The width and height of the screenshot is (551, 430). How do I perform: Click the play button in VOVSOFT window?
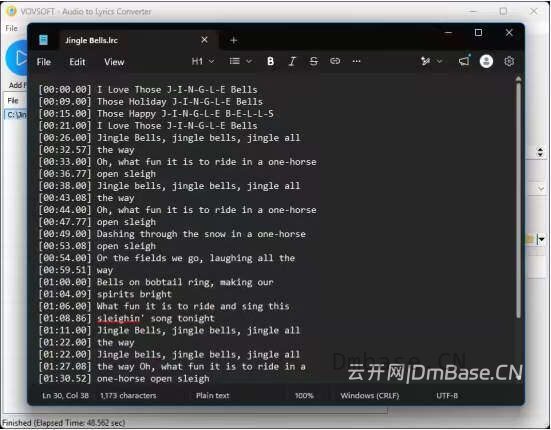coord(17,58)
